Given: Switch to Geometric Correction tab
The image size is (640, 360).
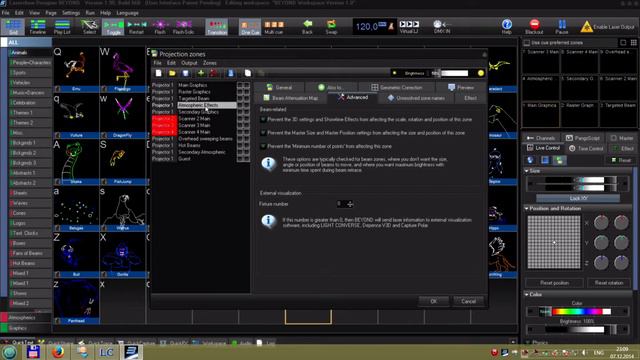Looking at the screenshot, I should point(397,87).
